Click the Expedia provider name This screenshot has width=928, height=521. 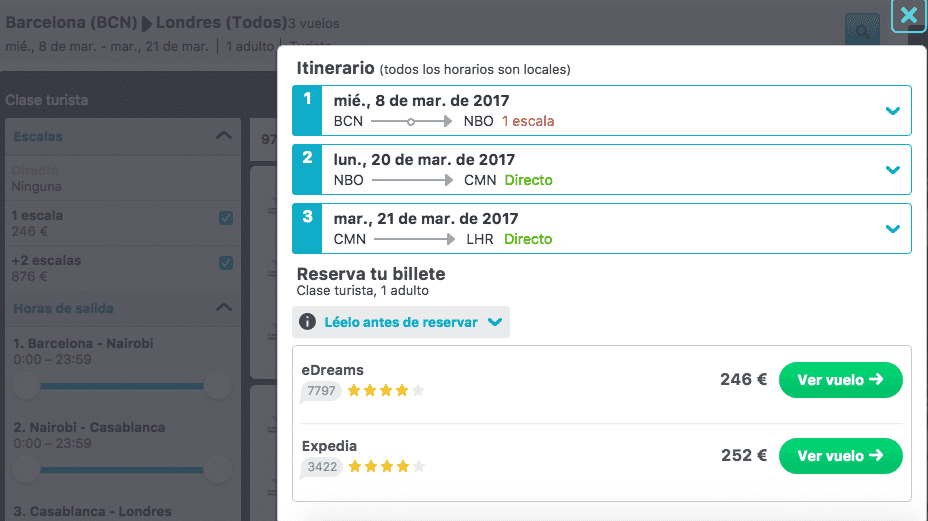(x=329, y=446)
